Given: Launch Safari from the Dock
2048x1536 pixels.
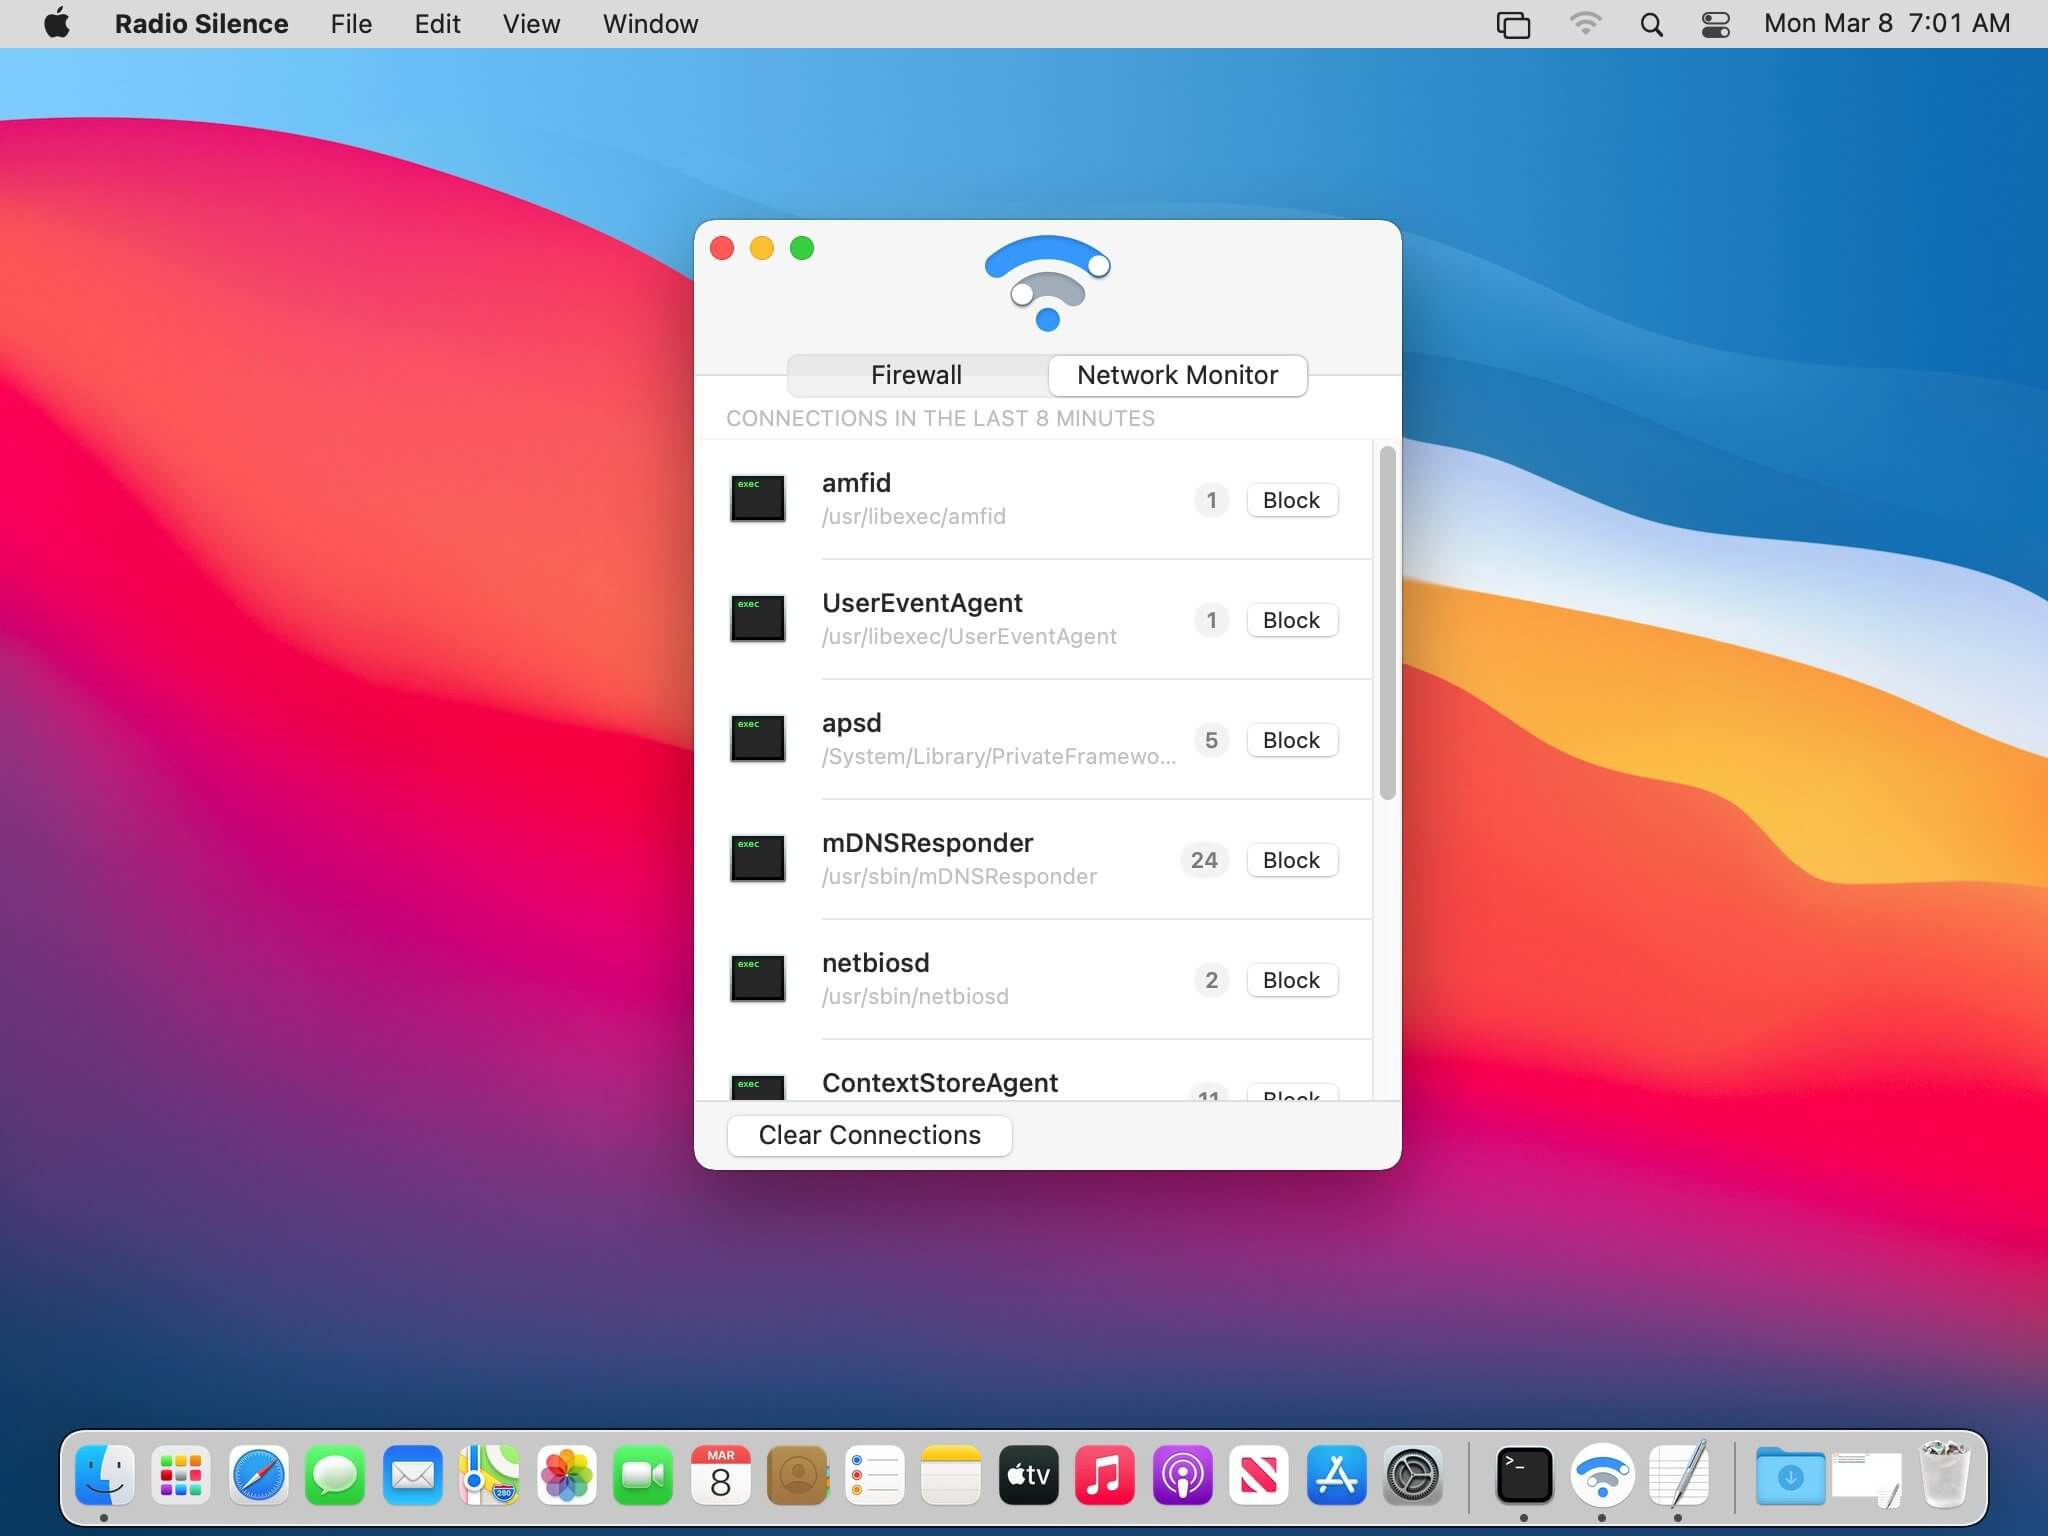Looking at the screenshot, I should [258, 1474].
